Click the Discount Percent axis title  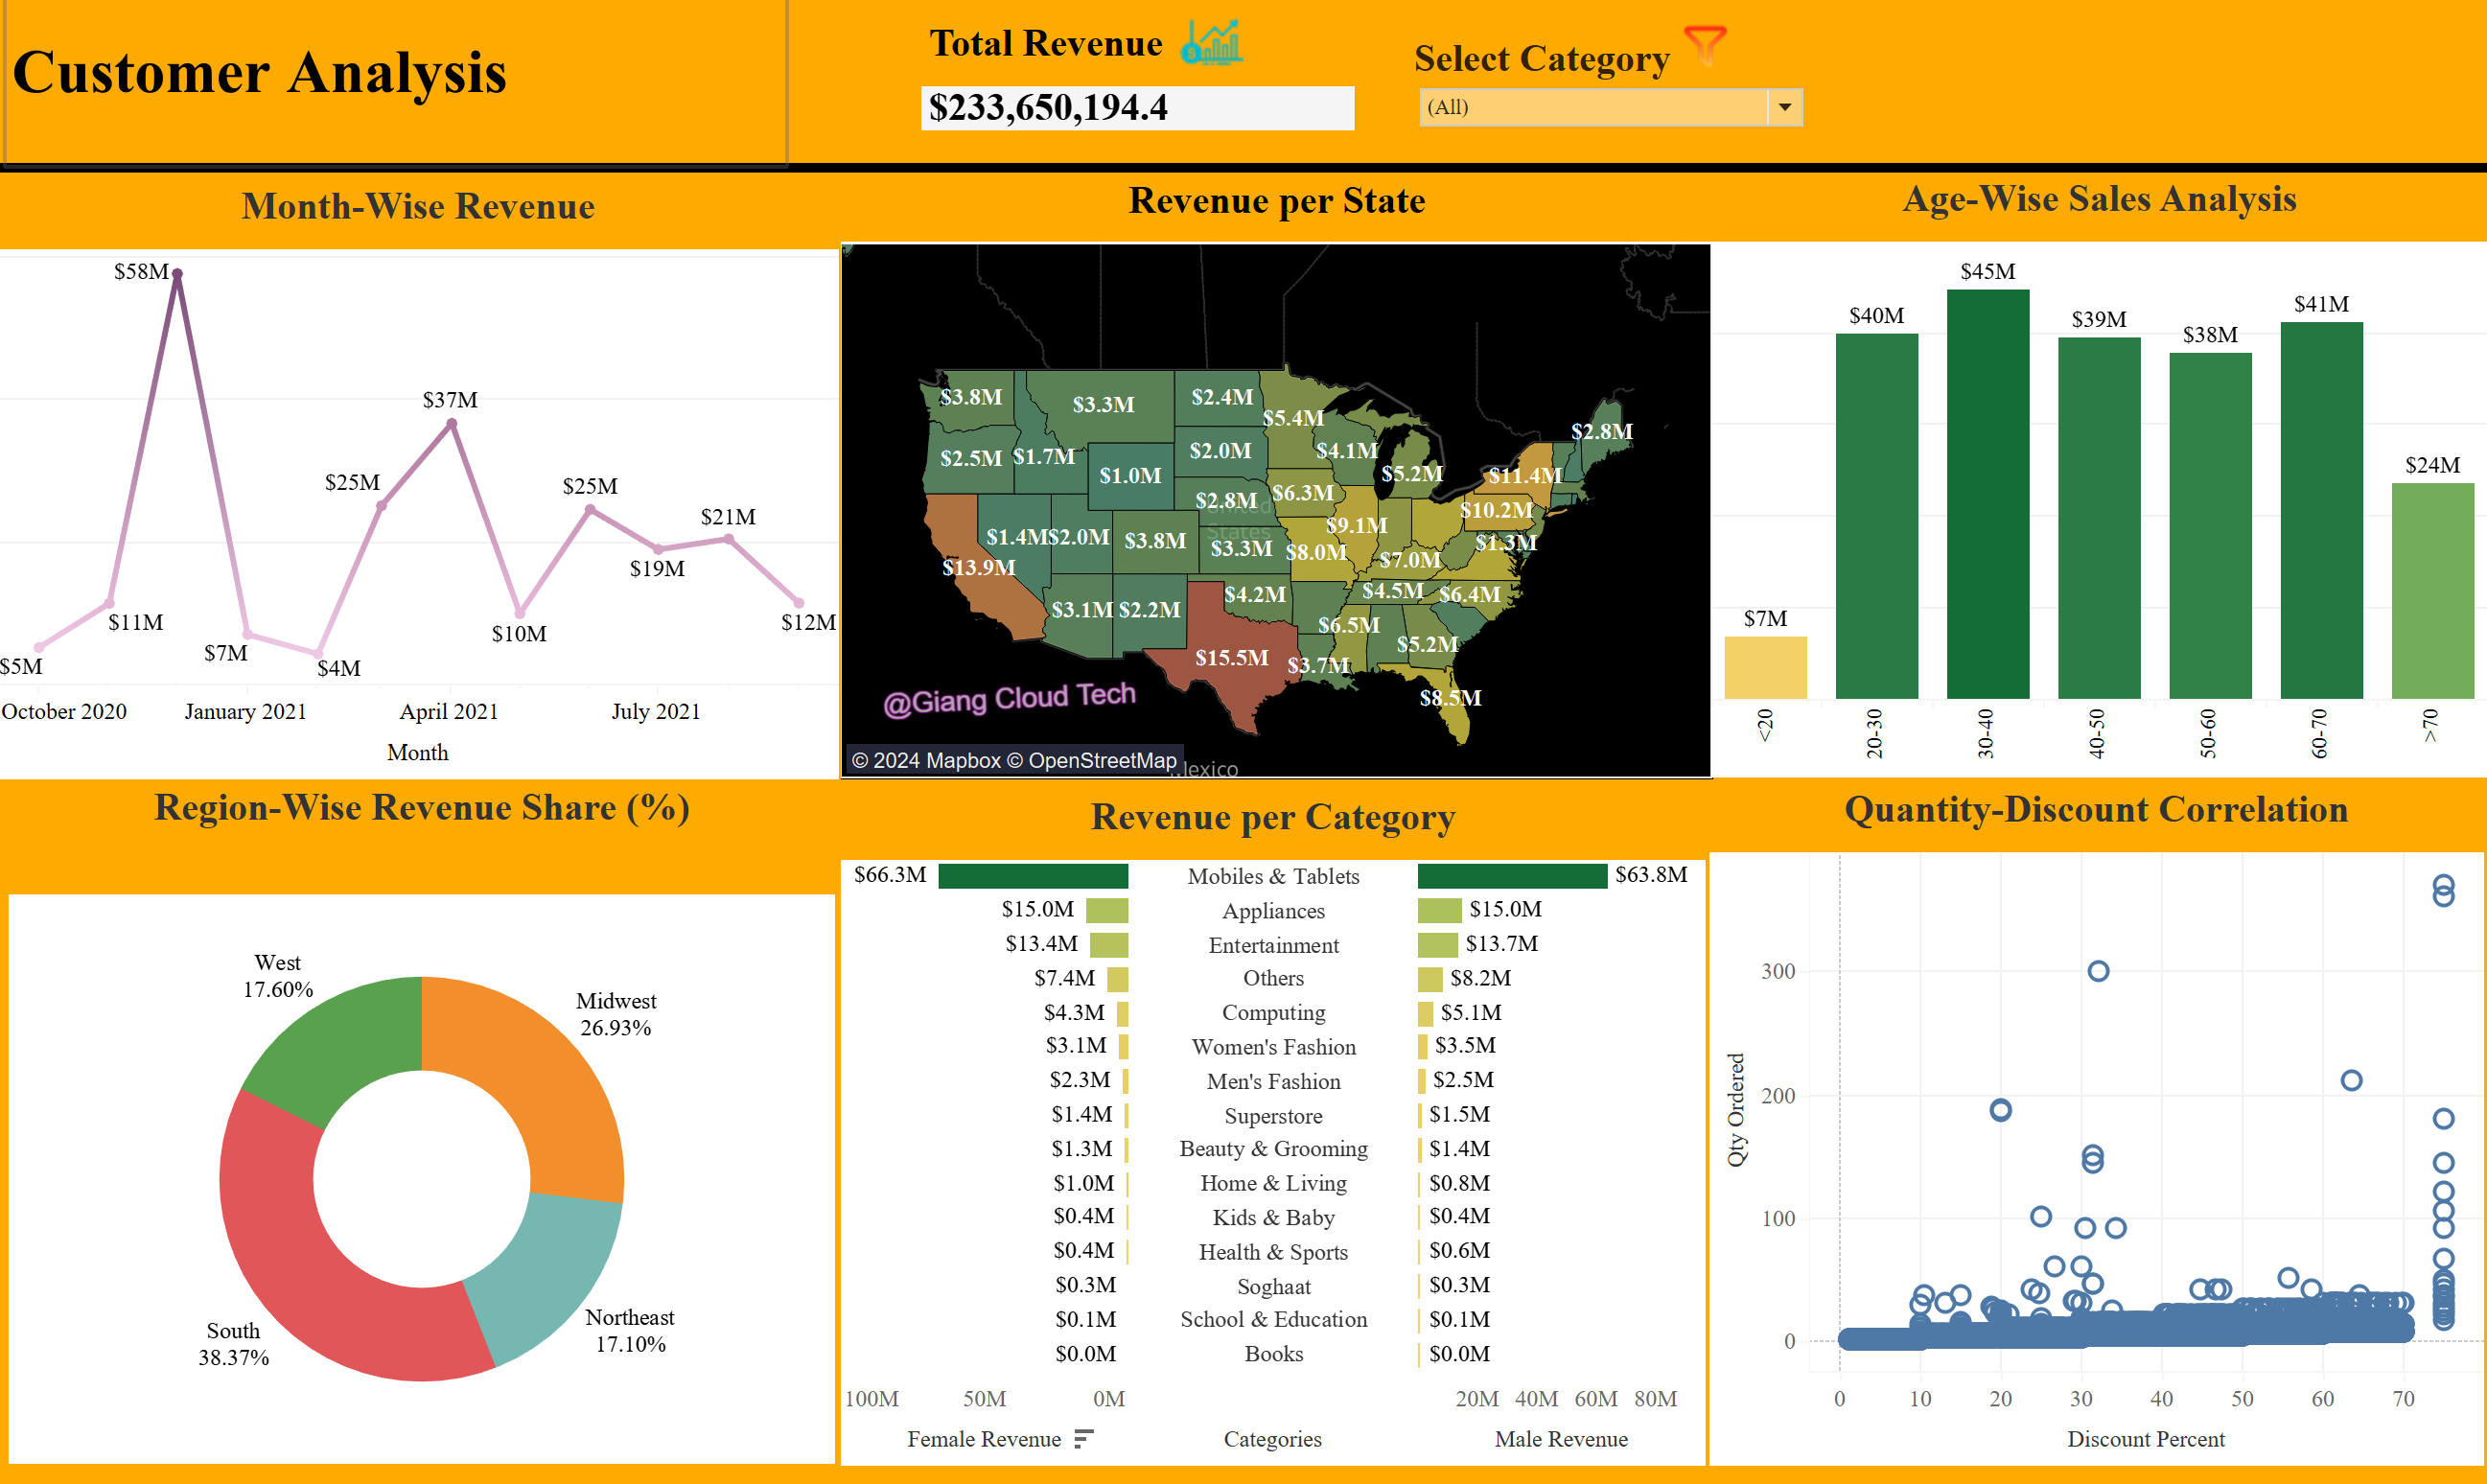[x=2146, y=1439]
